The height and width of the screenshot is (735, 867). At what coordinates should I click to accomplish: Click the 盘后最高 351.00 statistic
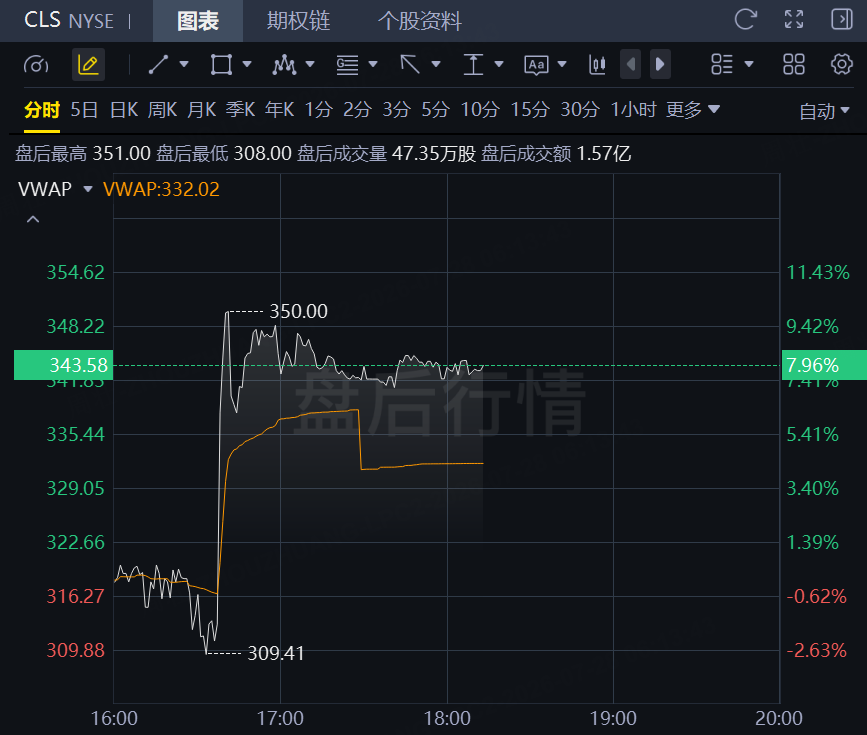(x=83, y=153)
